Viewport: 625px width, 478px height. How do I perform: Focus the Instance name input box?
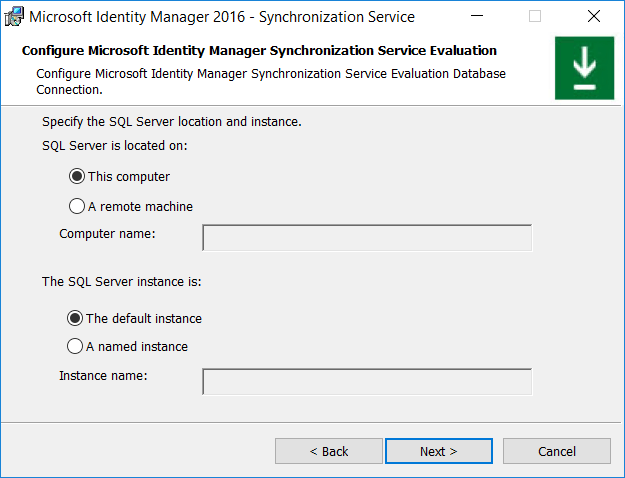click(367, 382)
